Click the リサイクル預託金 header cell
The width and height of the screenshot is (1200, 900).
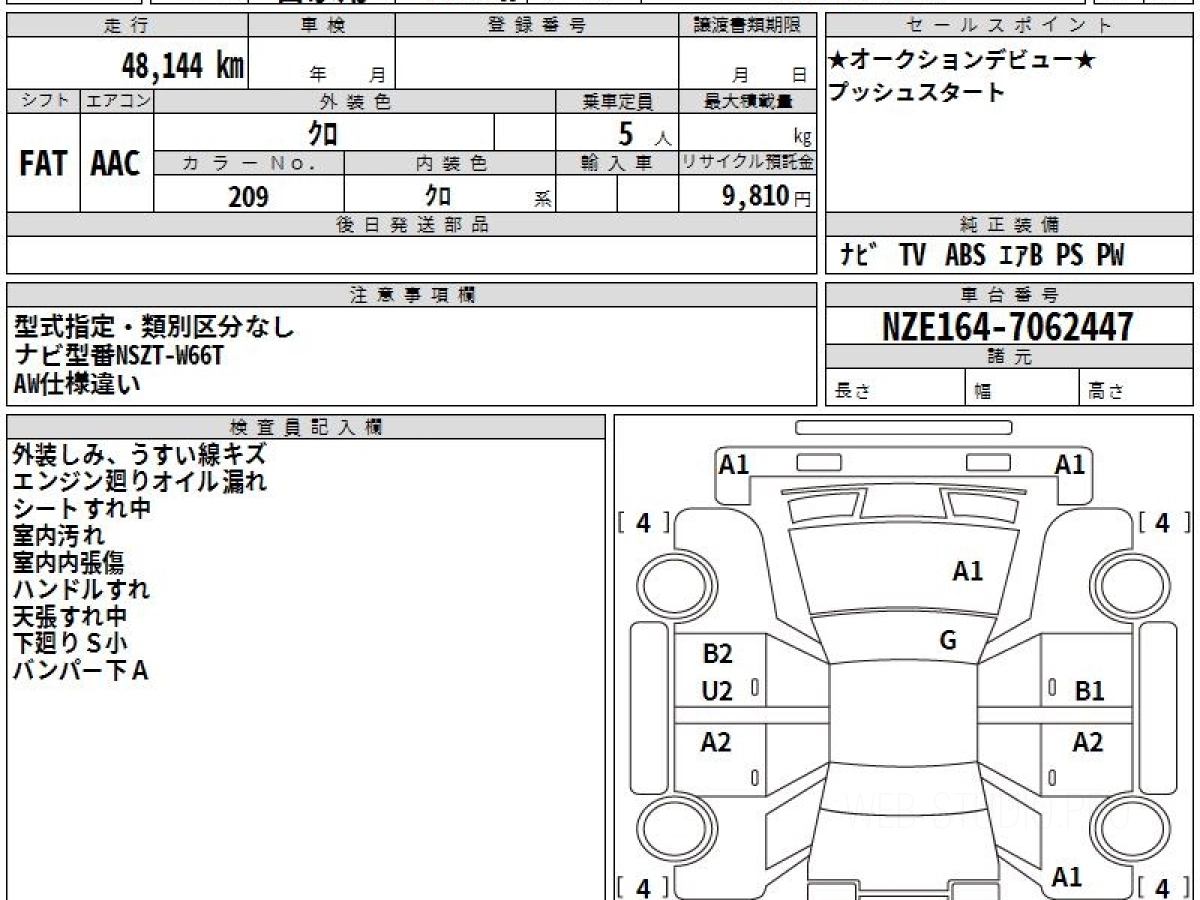click(747, 163)
